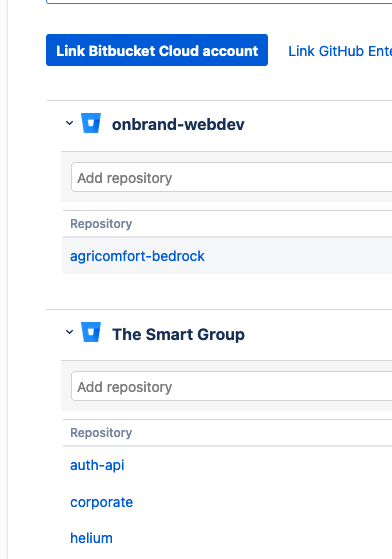Click the Repository column header under onbrand-webdev
The width and height of the screenshot is (392, 559).
point(101,224)
